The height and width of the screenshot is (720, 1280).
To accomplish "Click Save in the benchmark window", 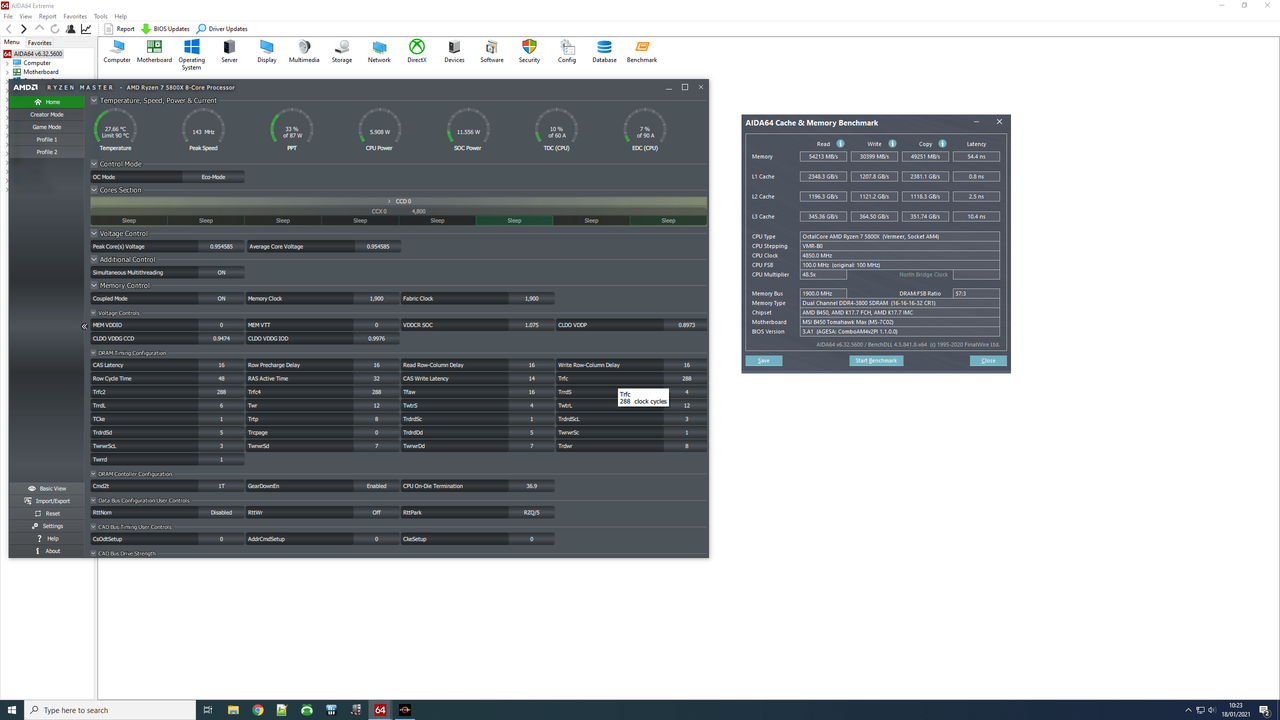I will point(764,360).
